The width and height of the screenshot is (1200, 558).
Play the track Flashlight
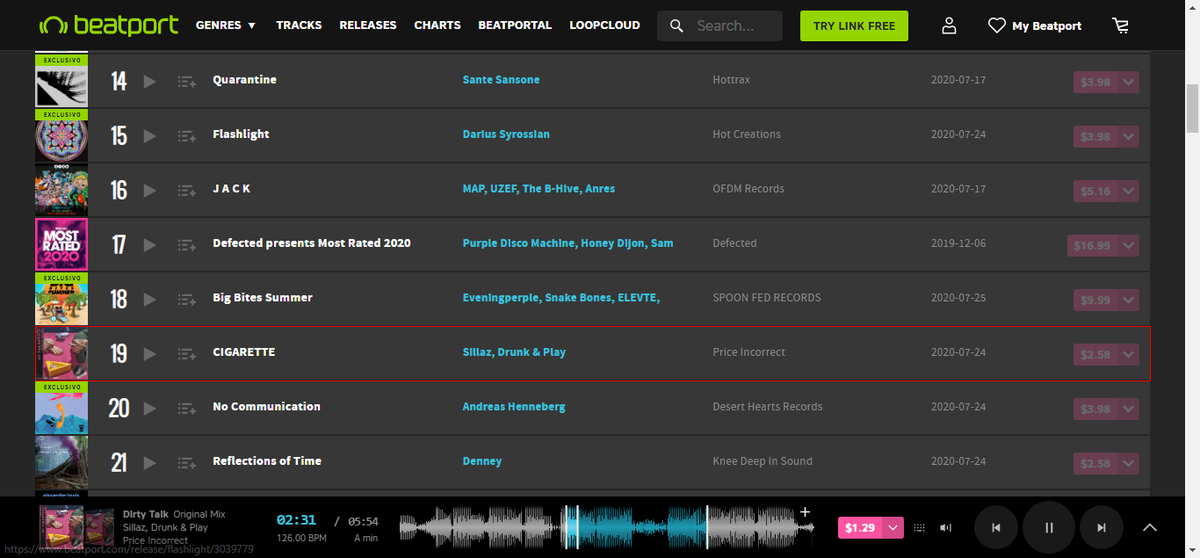pyautogui.click(x=150, y=135)
